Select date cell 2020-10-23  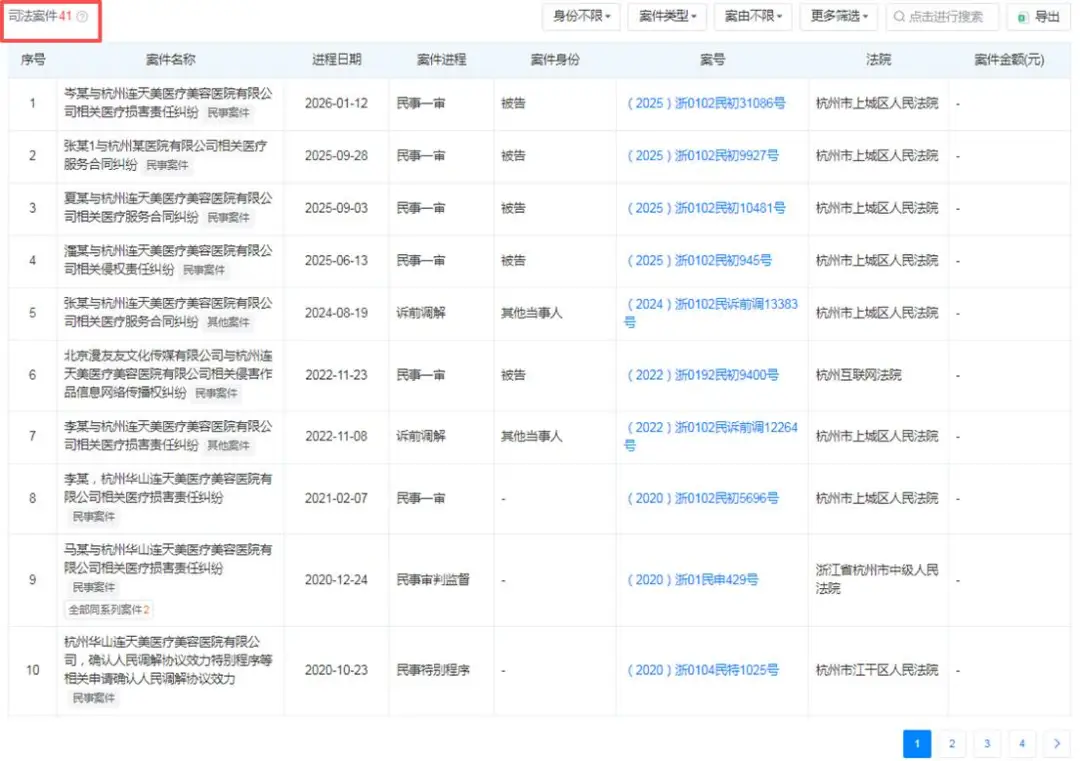tap(336, 670)
